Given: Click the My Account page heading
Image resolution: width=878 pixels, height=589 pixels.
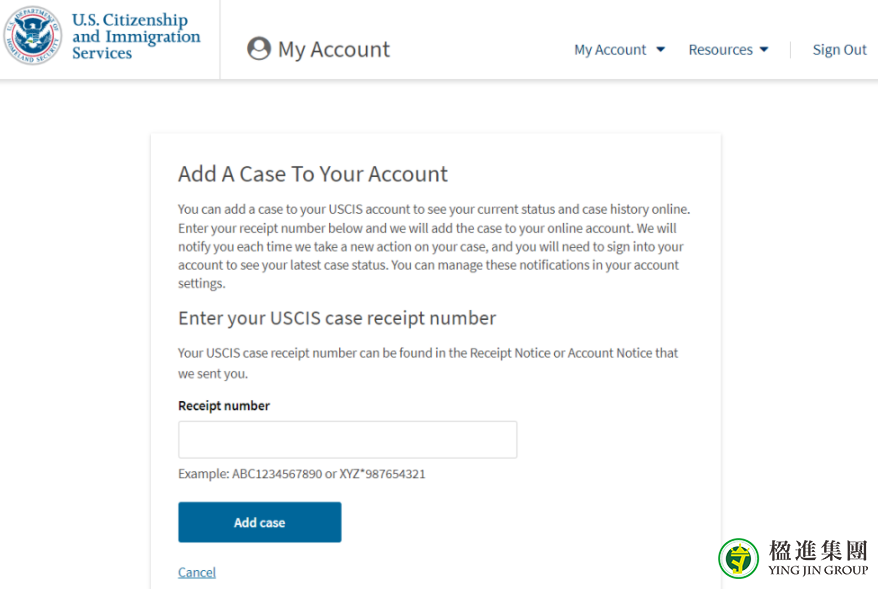Looking at the screenshot, I should click(x=334, y=49).
